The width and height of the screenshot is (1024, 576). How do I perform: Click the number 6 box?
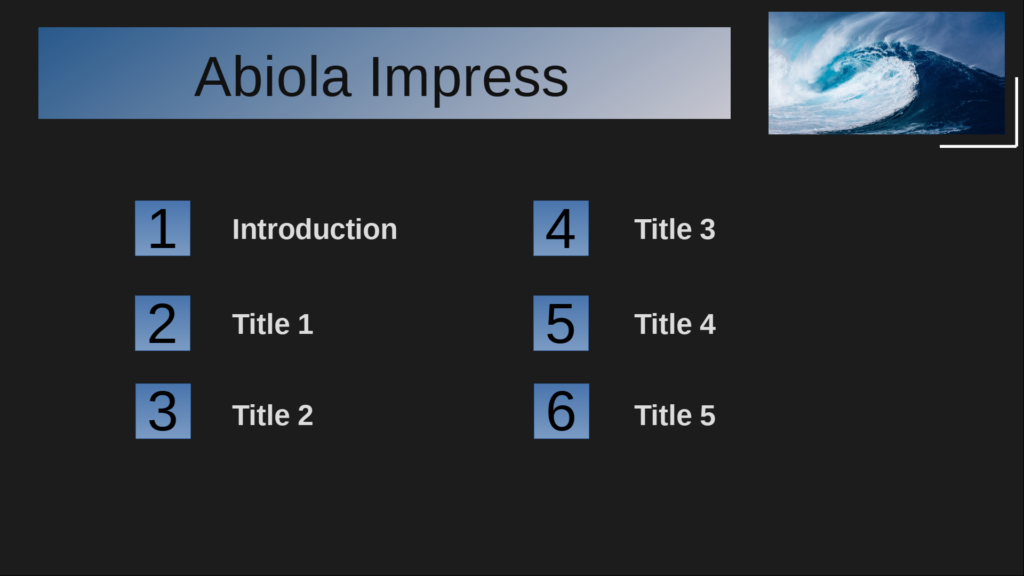click(x=560, y=411)
